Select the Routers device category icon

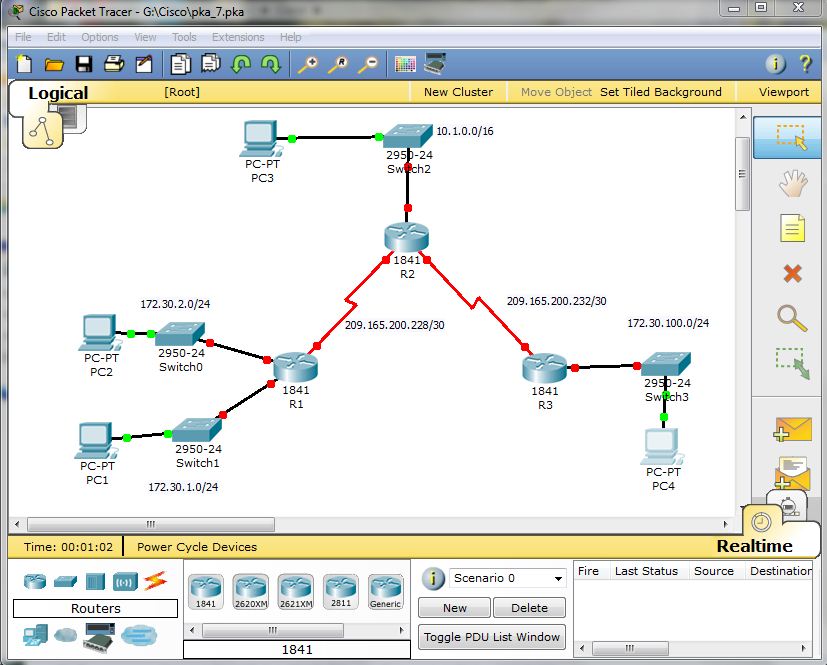coord(35,581)
